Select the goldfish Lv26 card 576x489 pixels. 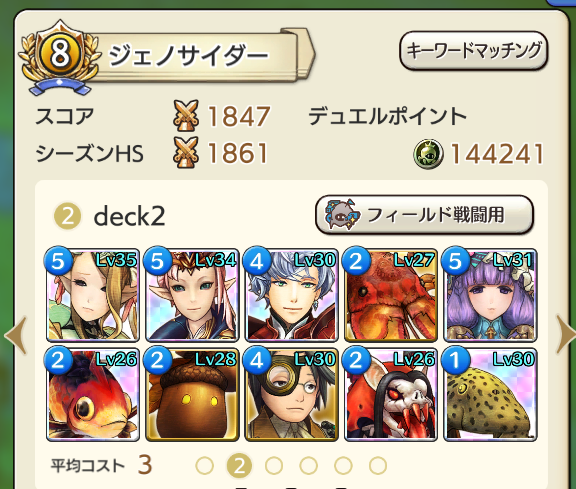click(x=93, y=394)
